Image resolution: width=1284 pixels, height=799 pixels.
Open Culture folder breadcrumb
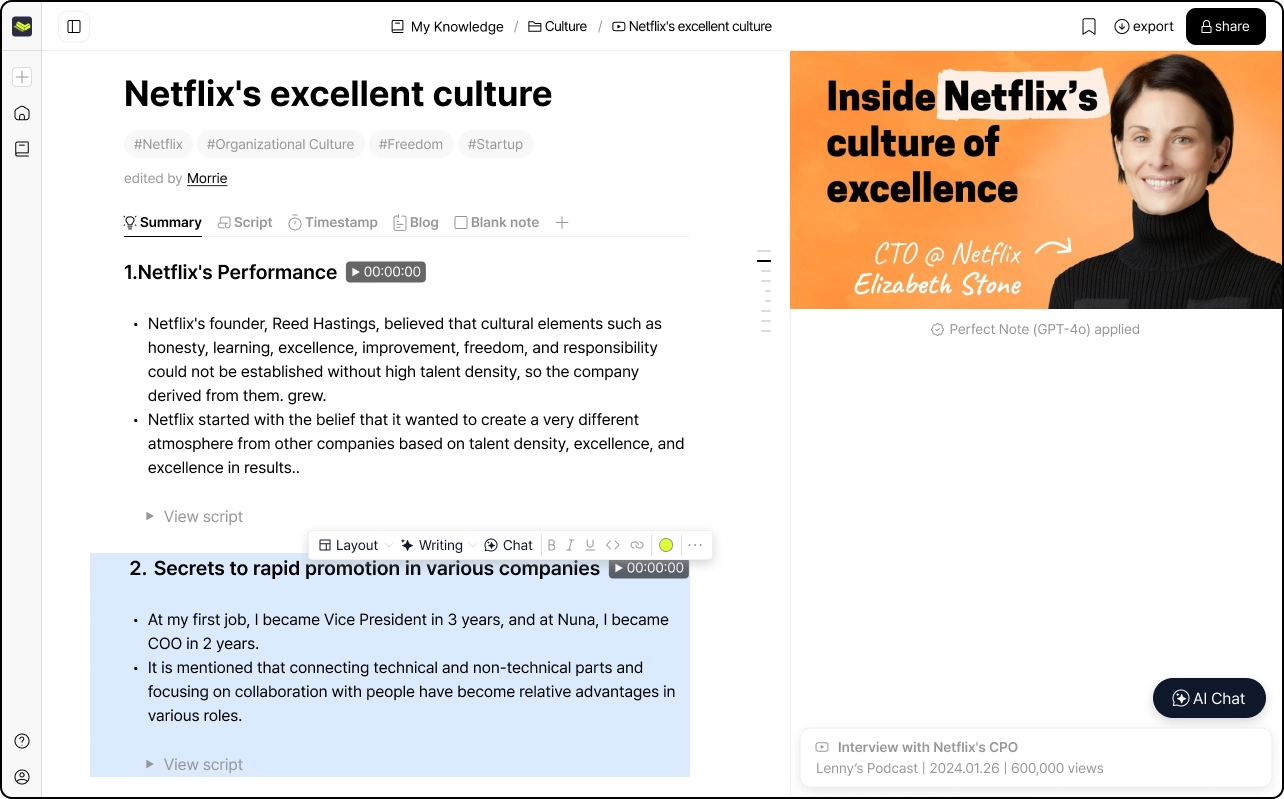(x=557, y=27)
